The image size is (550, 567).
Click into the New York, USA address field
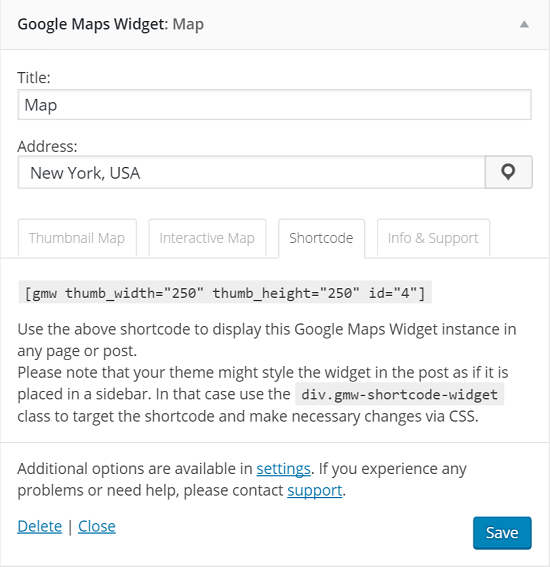[x=252, y=172]
